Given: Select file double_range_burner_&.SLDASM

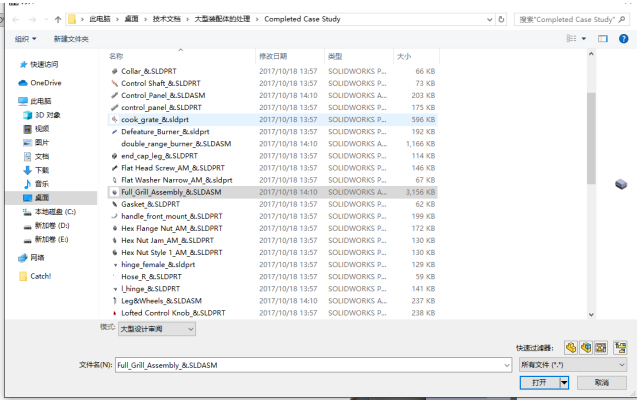Looking at the screenshot, I should pos(176,144).
